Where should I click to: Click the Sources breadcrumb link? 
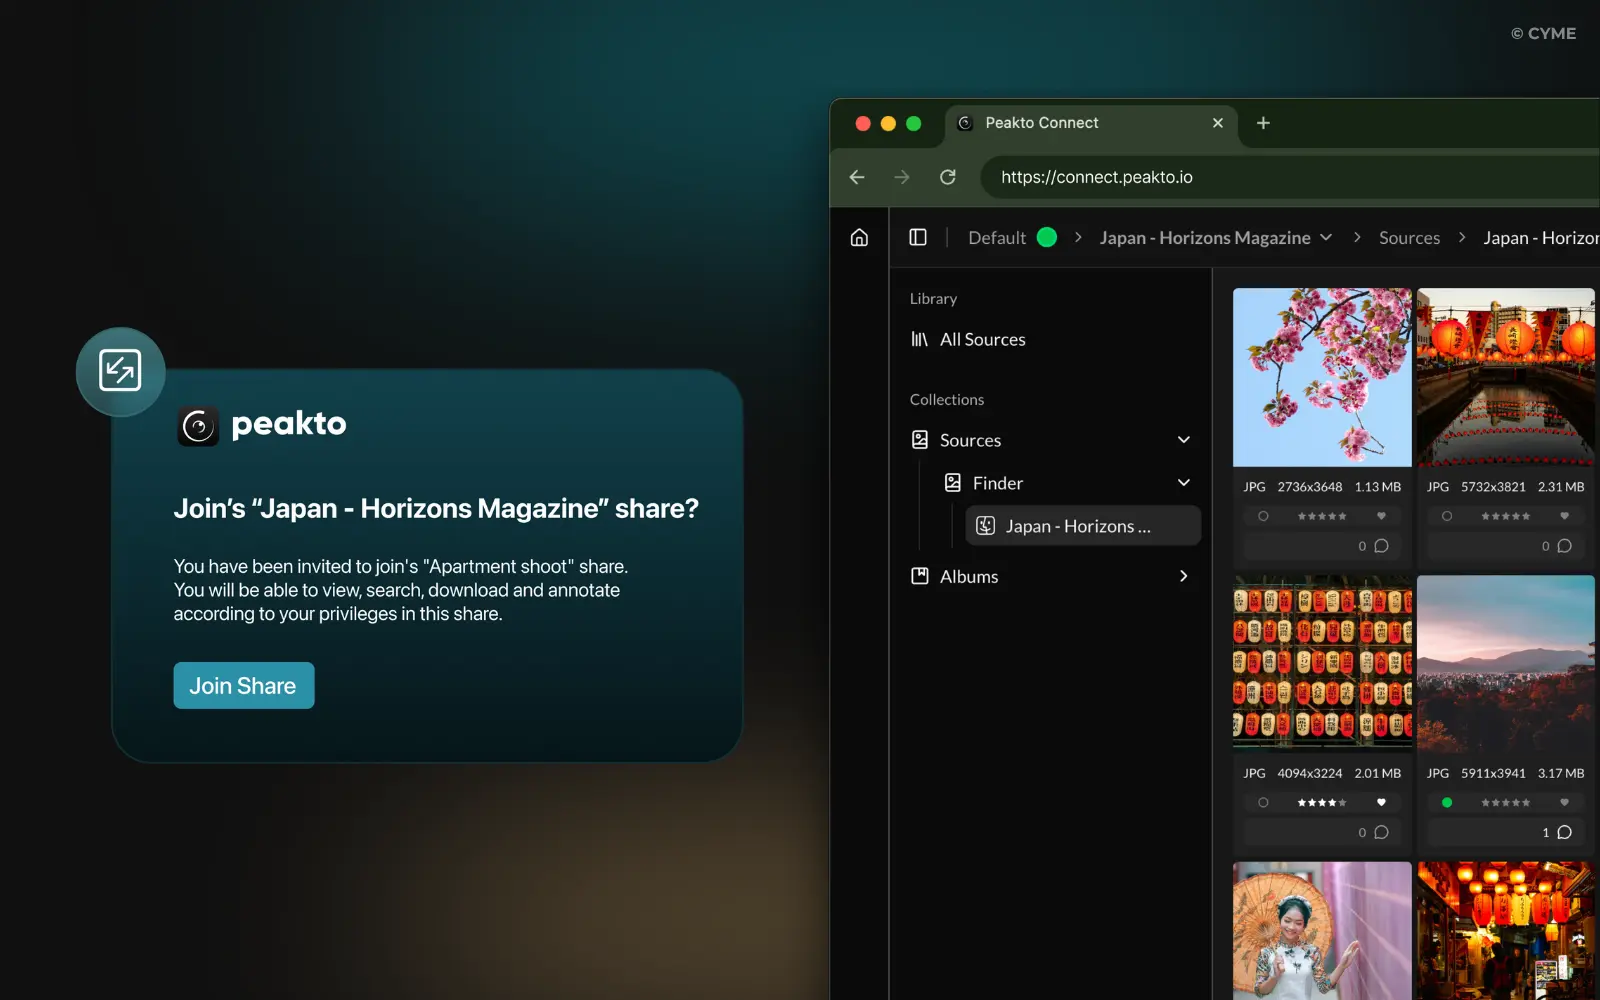pyautogui.click(x=1409, y=238)
